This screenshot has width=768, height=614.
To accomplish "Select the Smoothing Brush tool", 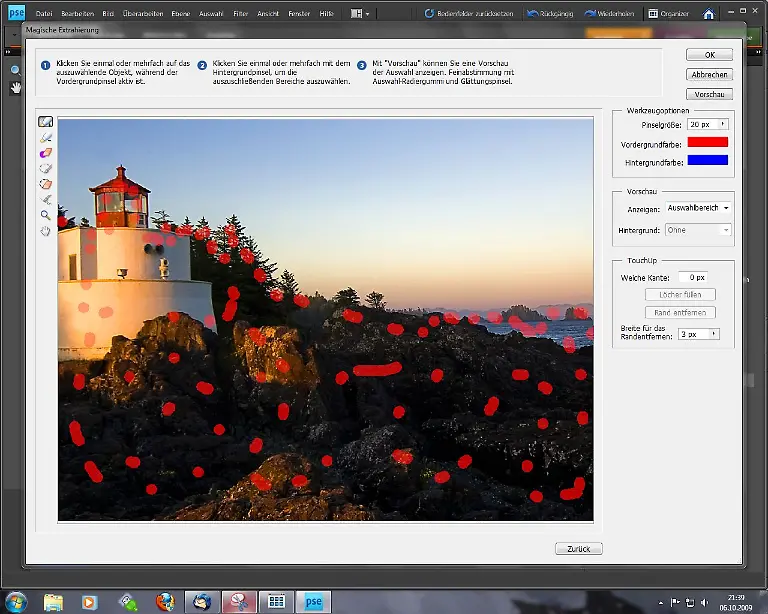I will click(45, 199).
